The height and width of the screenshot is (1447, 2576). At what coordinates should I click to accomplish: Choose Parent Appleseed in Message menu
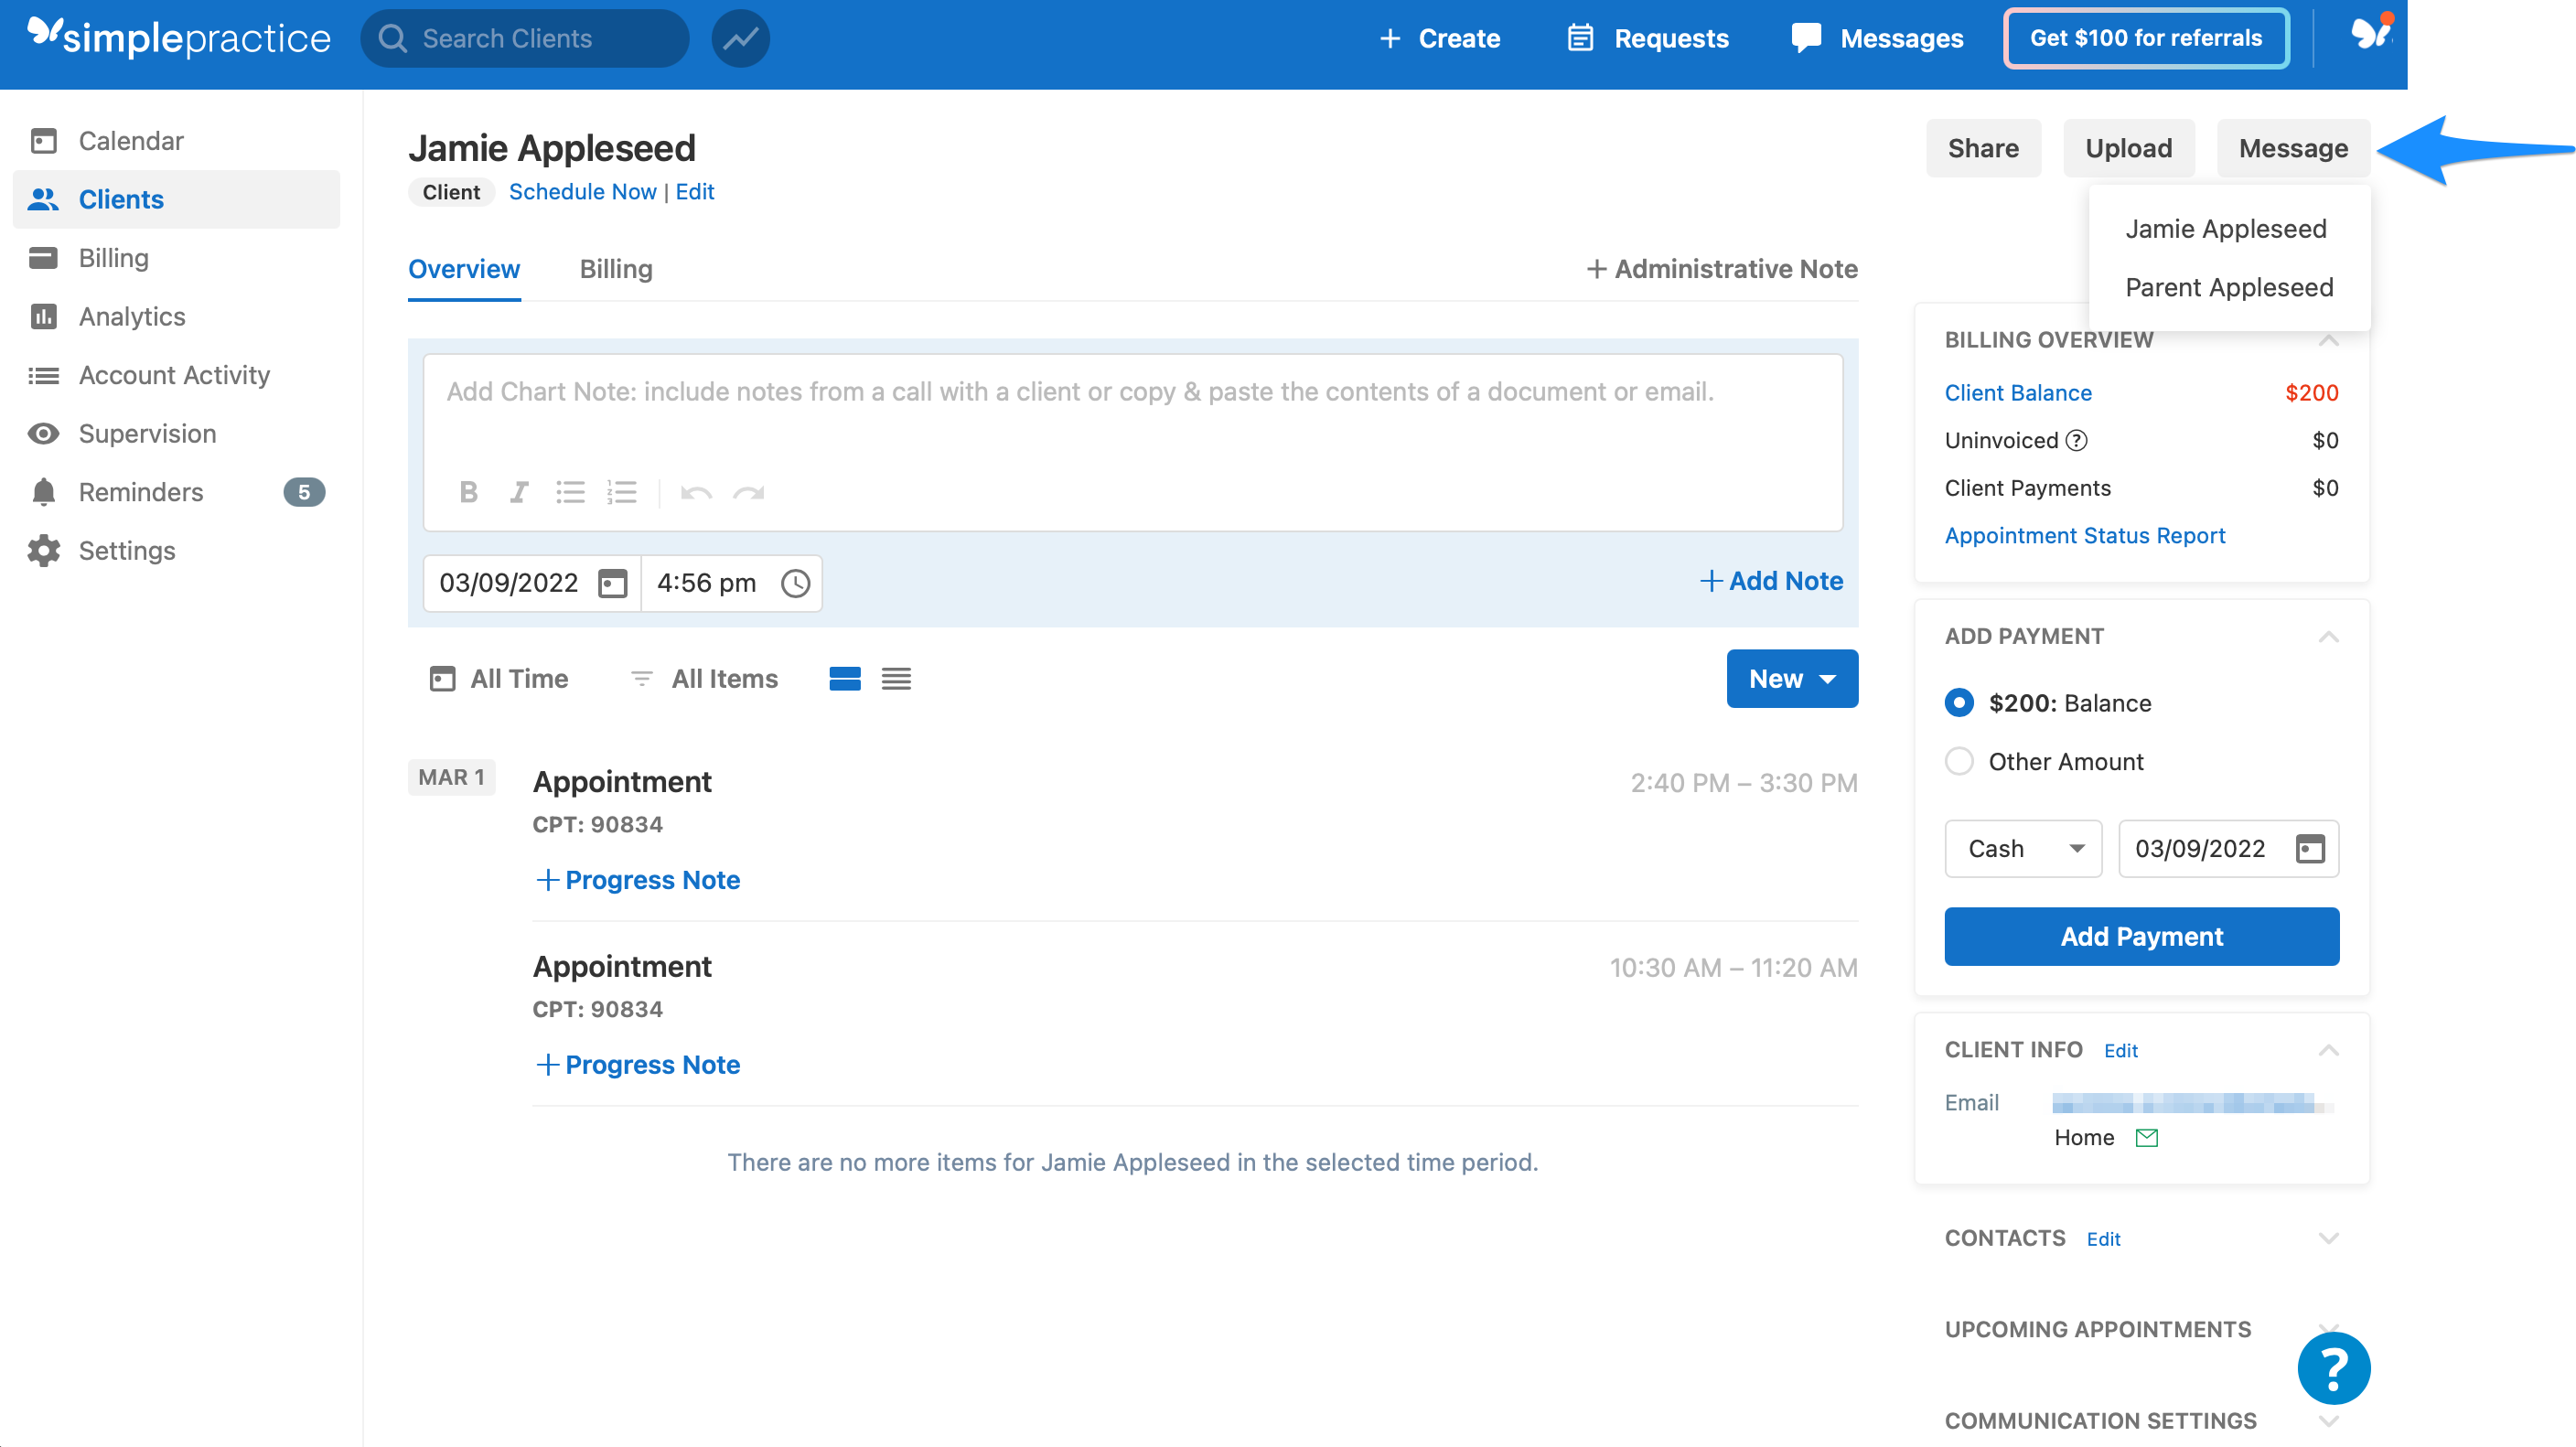(2228, 287)
